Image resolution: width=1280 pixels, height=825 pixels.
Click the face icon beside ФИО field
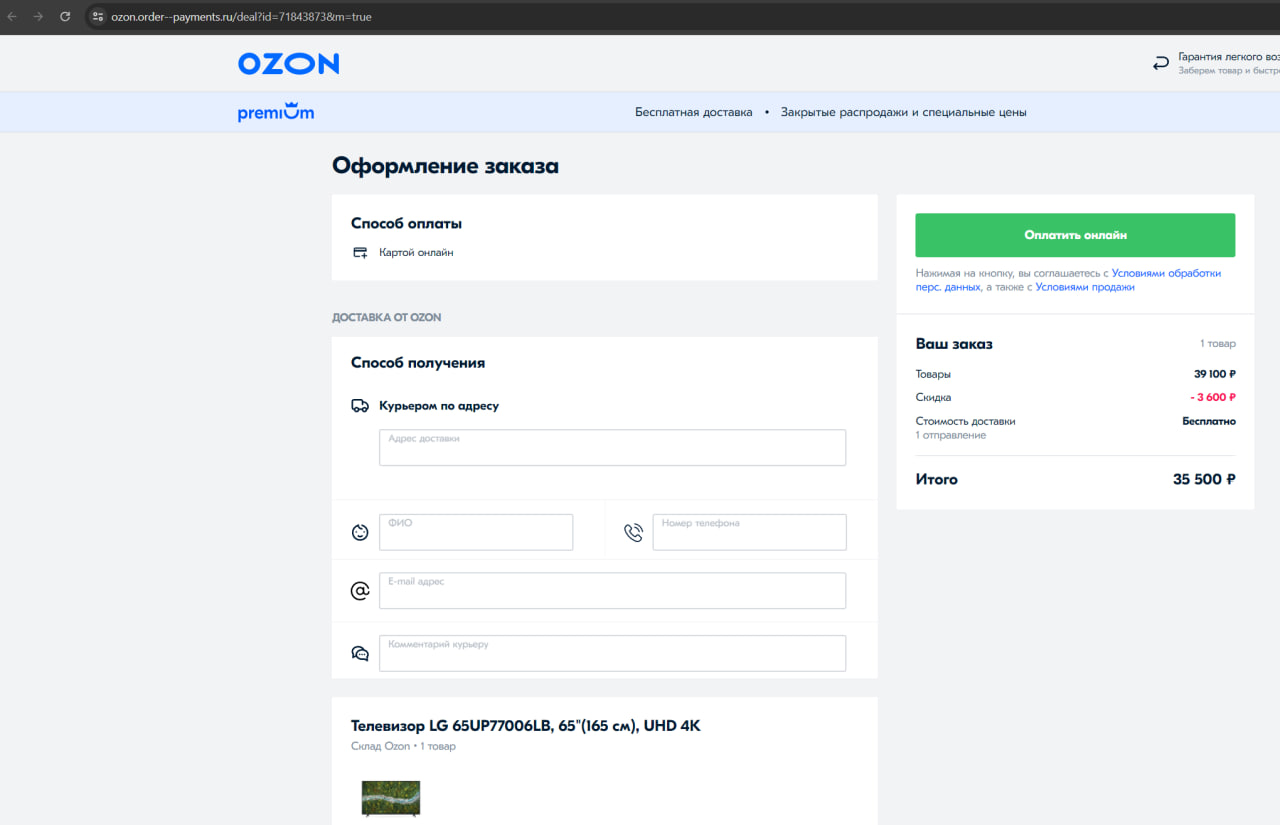(360, 532)
